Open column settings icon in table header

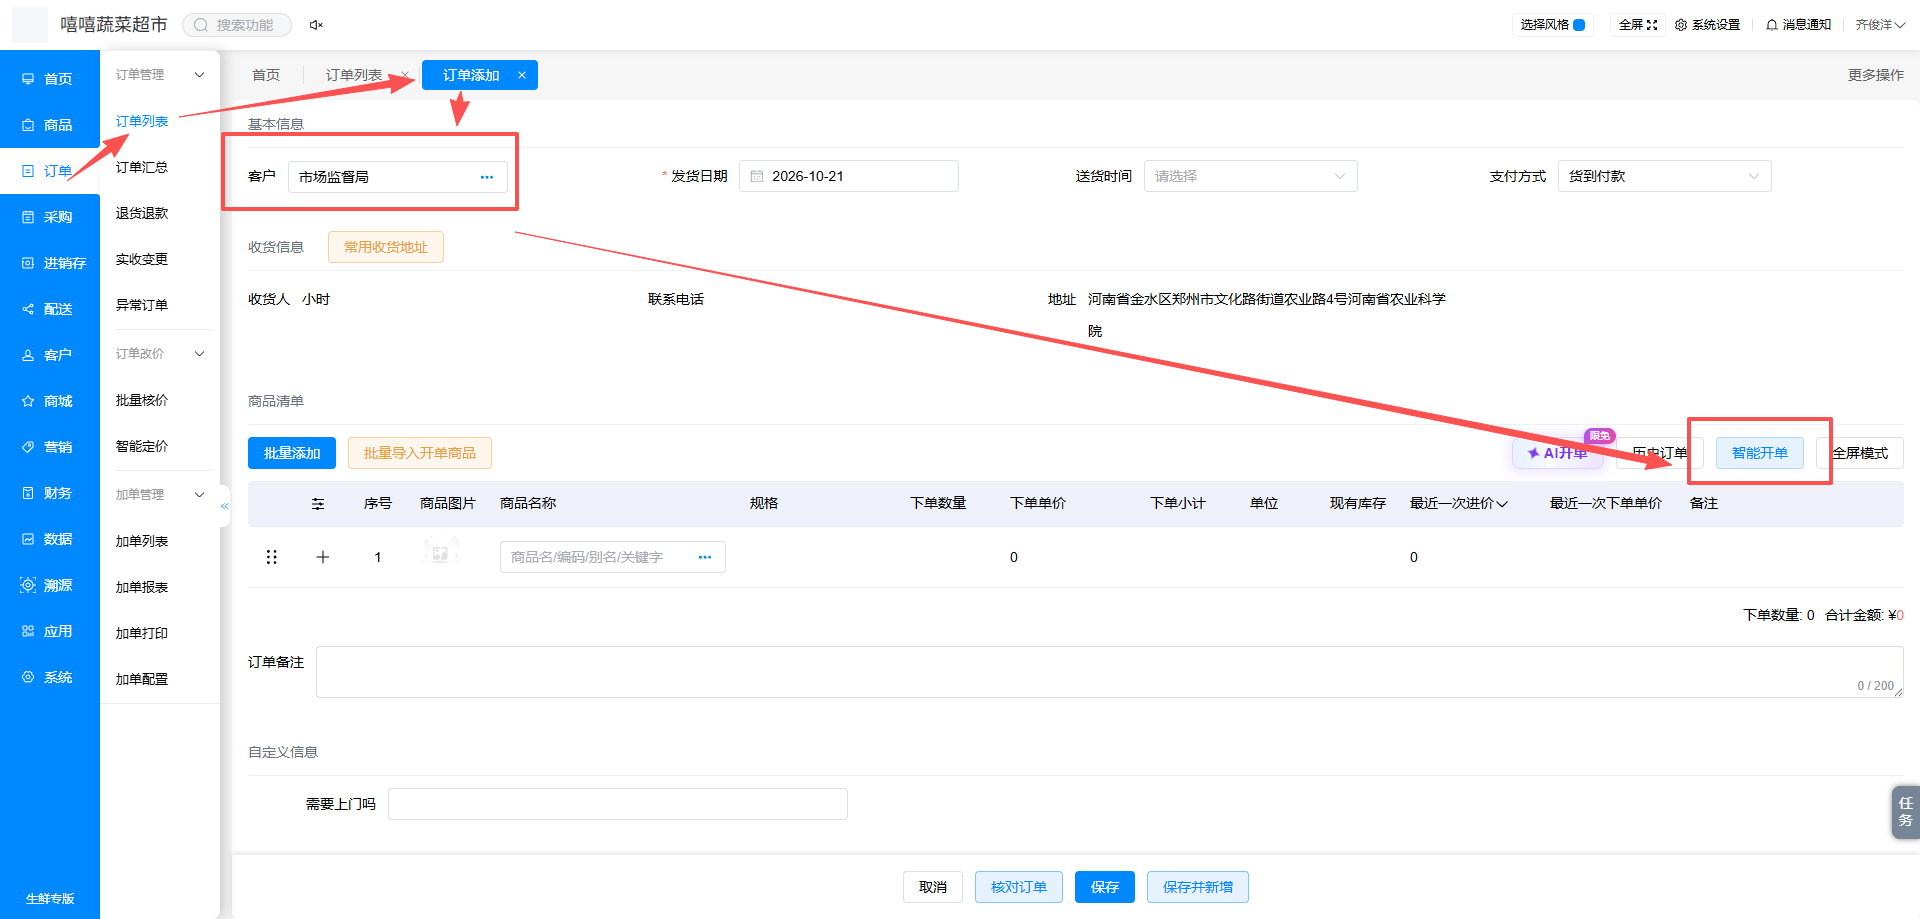[x=318, y=504]
